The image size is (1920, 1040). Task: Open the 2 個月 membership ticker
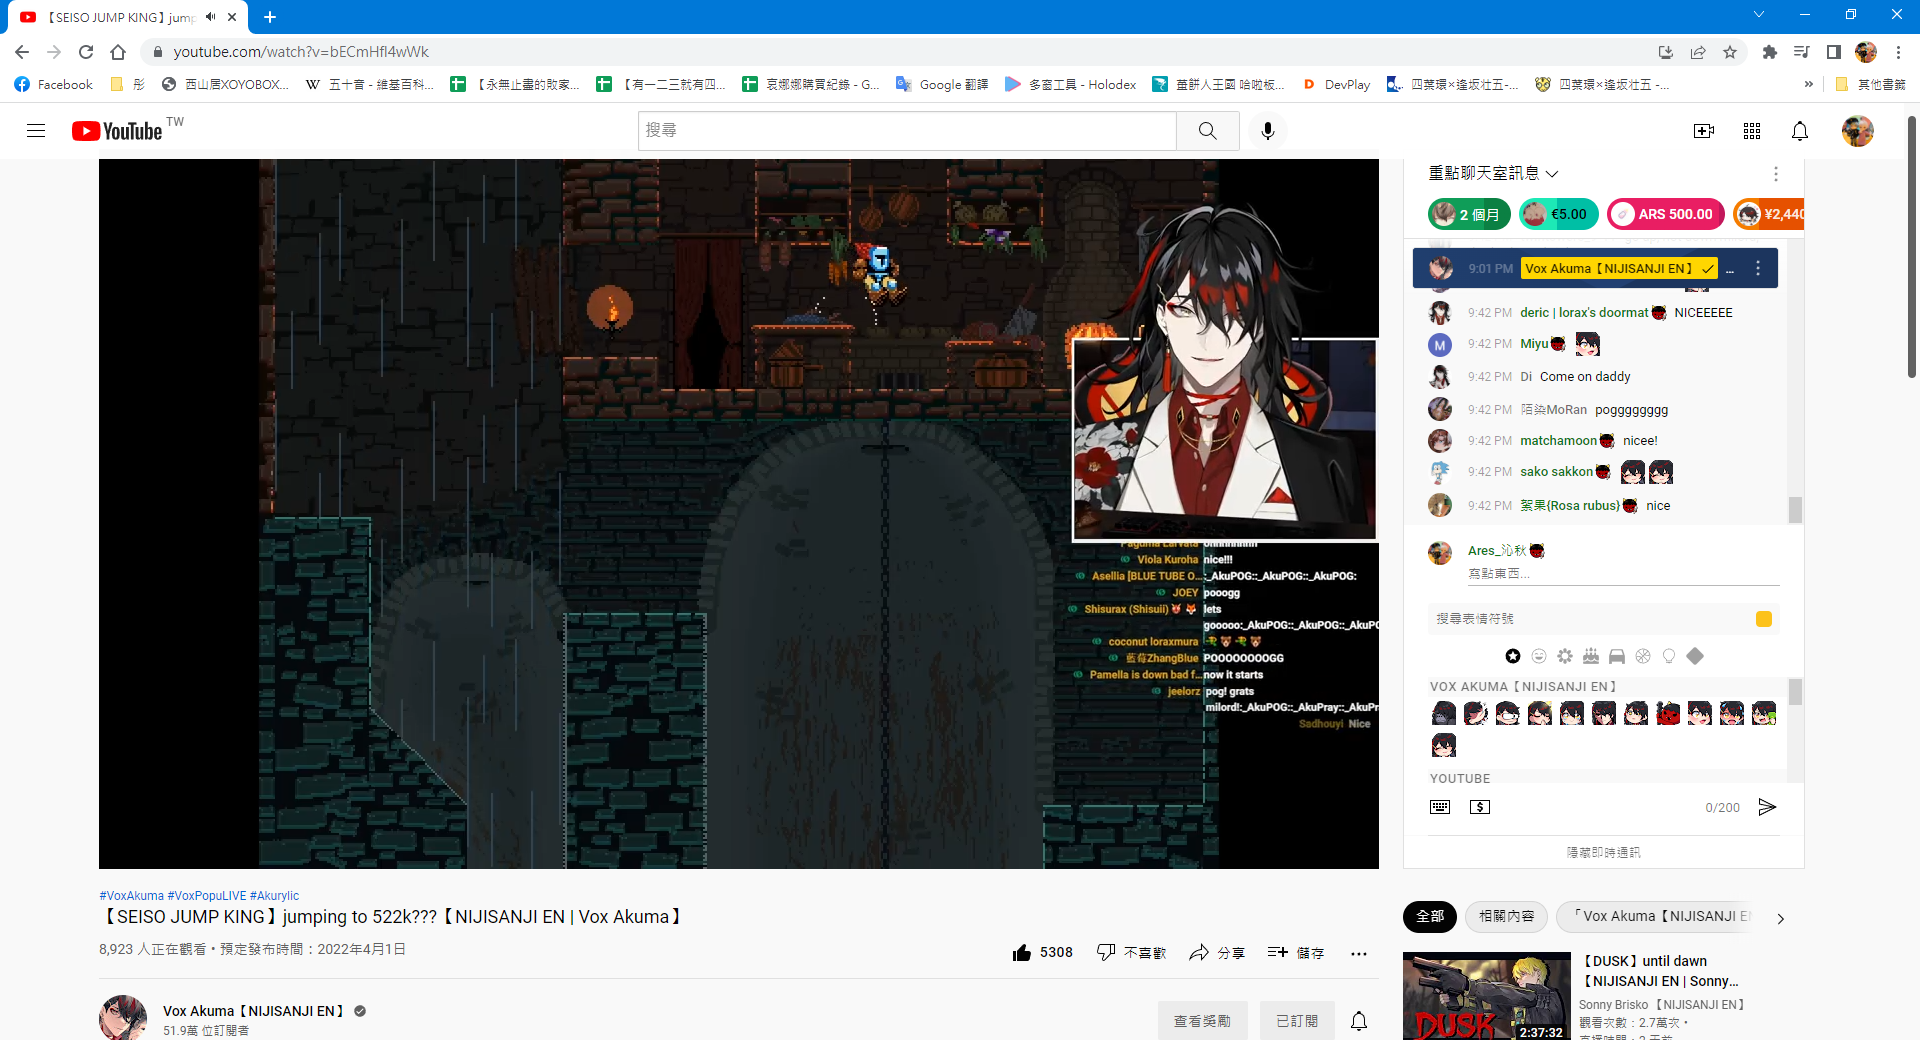tap(1469, 214)
